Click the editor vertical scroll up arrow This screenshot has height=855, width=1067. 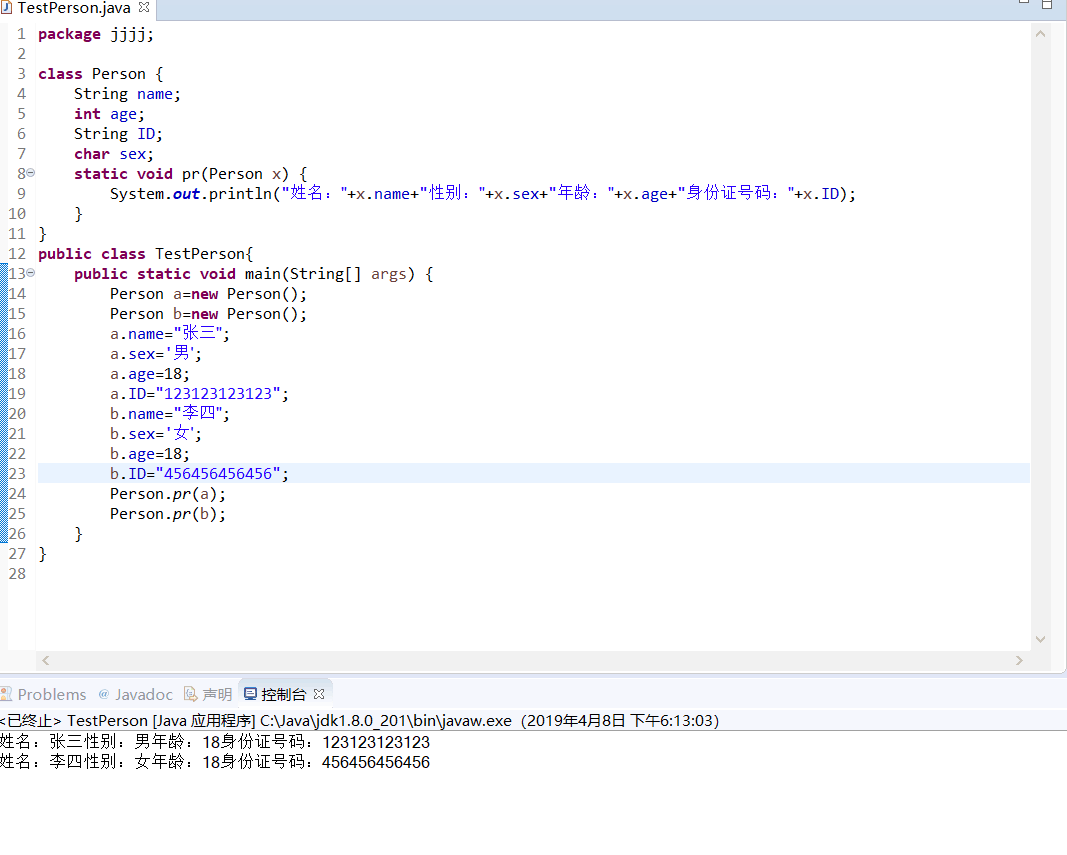(x=1040, y=33)
